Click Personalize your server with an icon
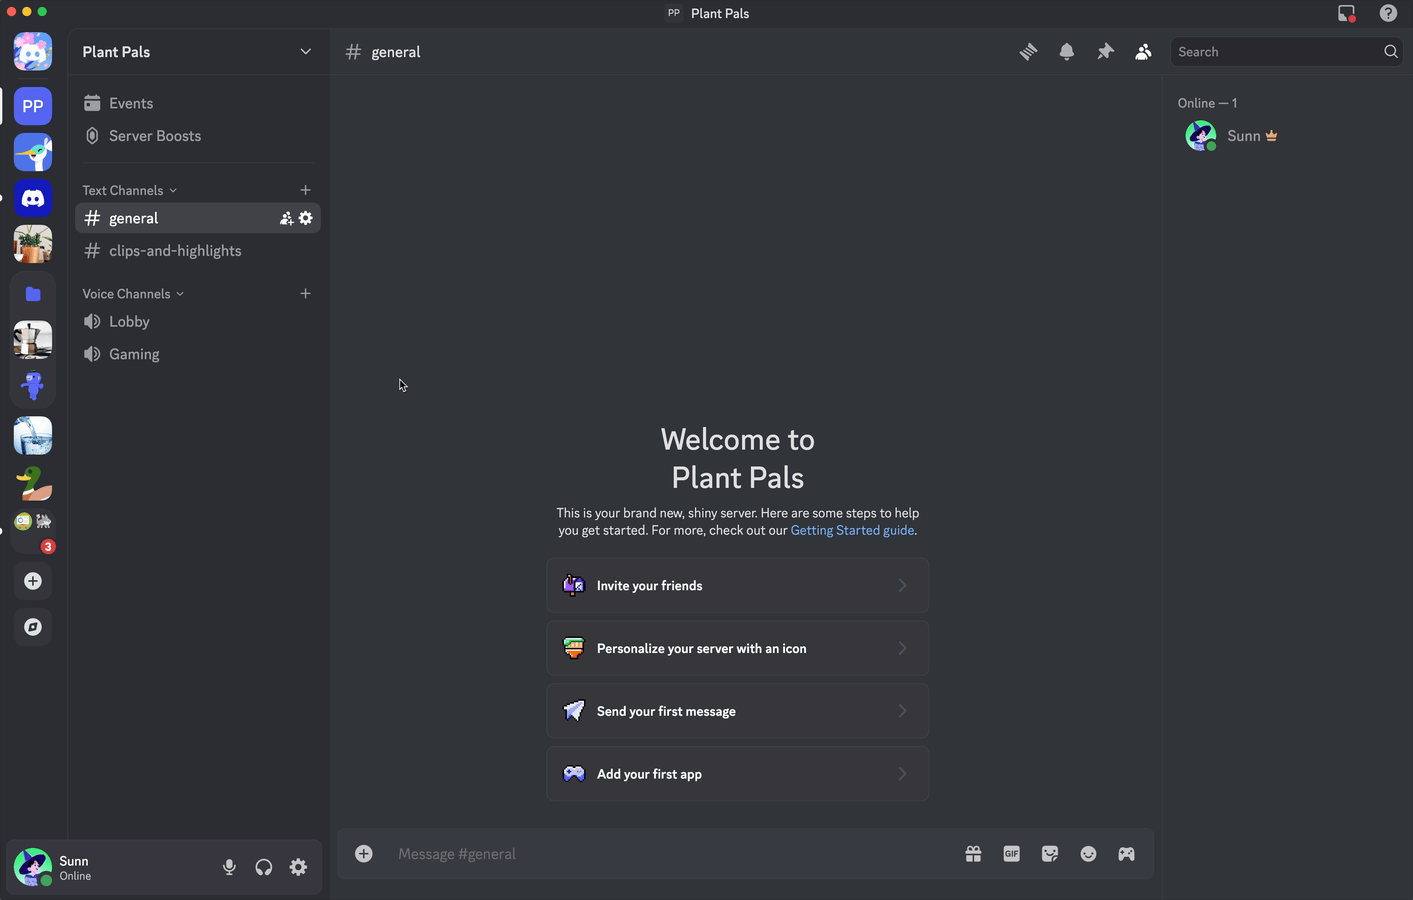Image resolution: width=1413 pixels, height=900 pixels. (x=738, y=648)
